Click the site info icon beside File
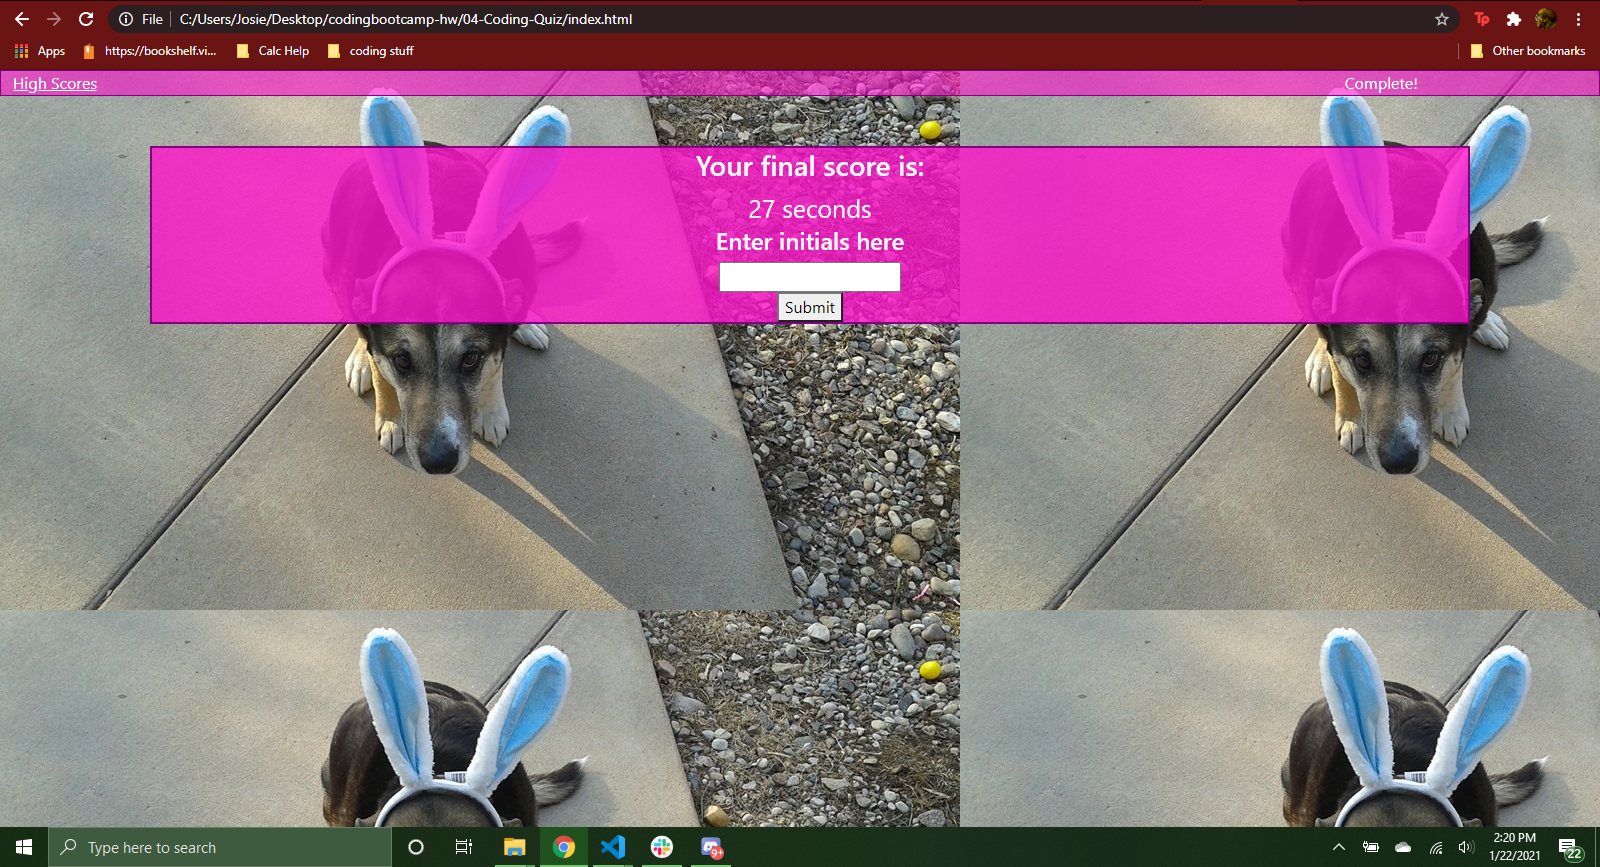Screen dimensions: 1600x867 point(126,19)
